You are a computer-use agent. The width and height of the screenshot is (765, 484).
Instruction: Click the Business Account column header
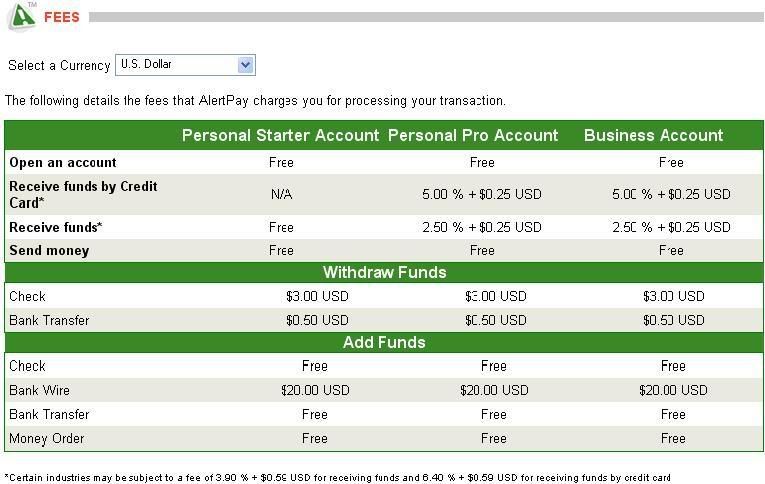[x=653, y=135]
